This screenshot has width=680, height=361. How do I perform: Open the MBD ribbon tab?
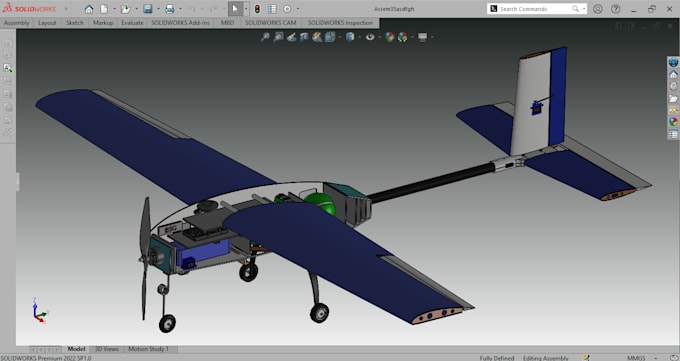[x=227, y=23]
